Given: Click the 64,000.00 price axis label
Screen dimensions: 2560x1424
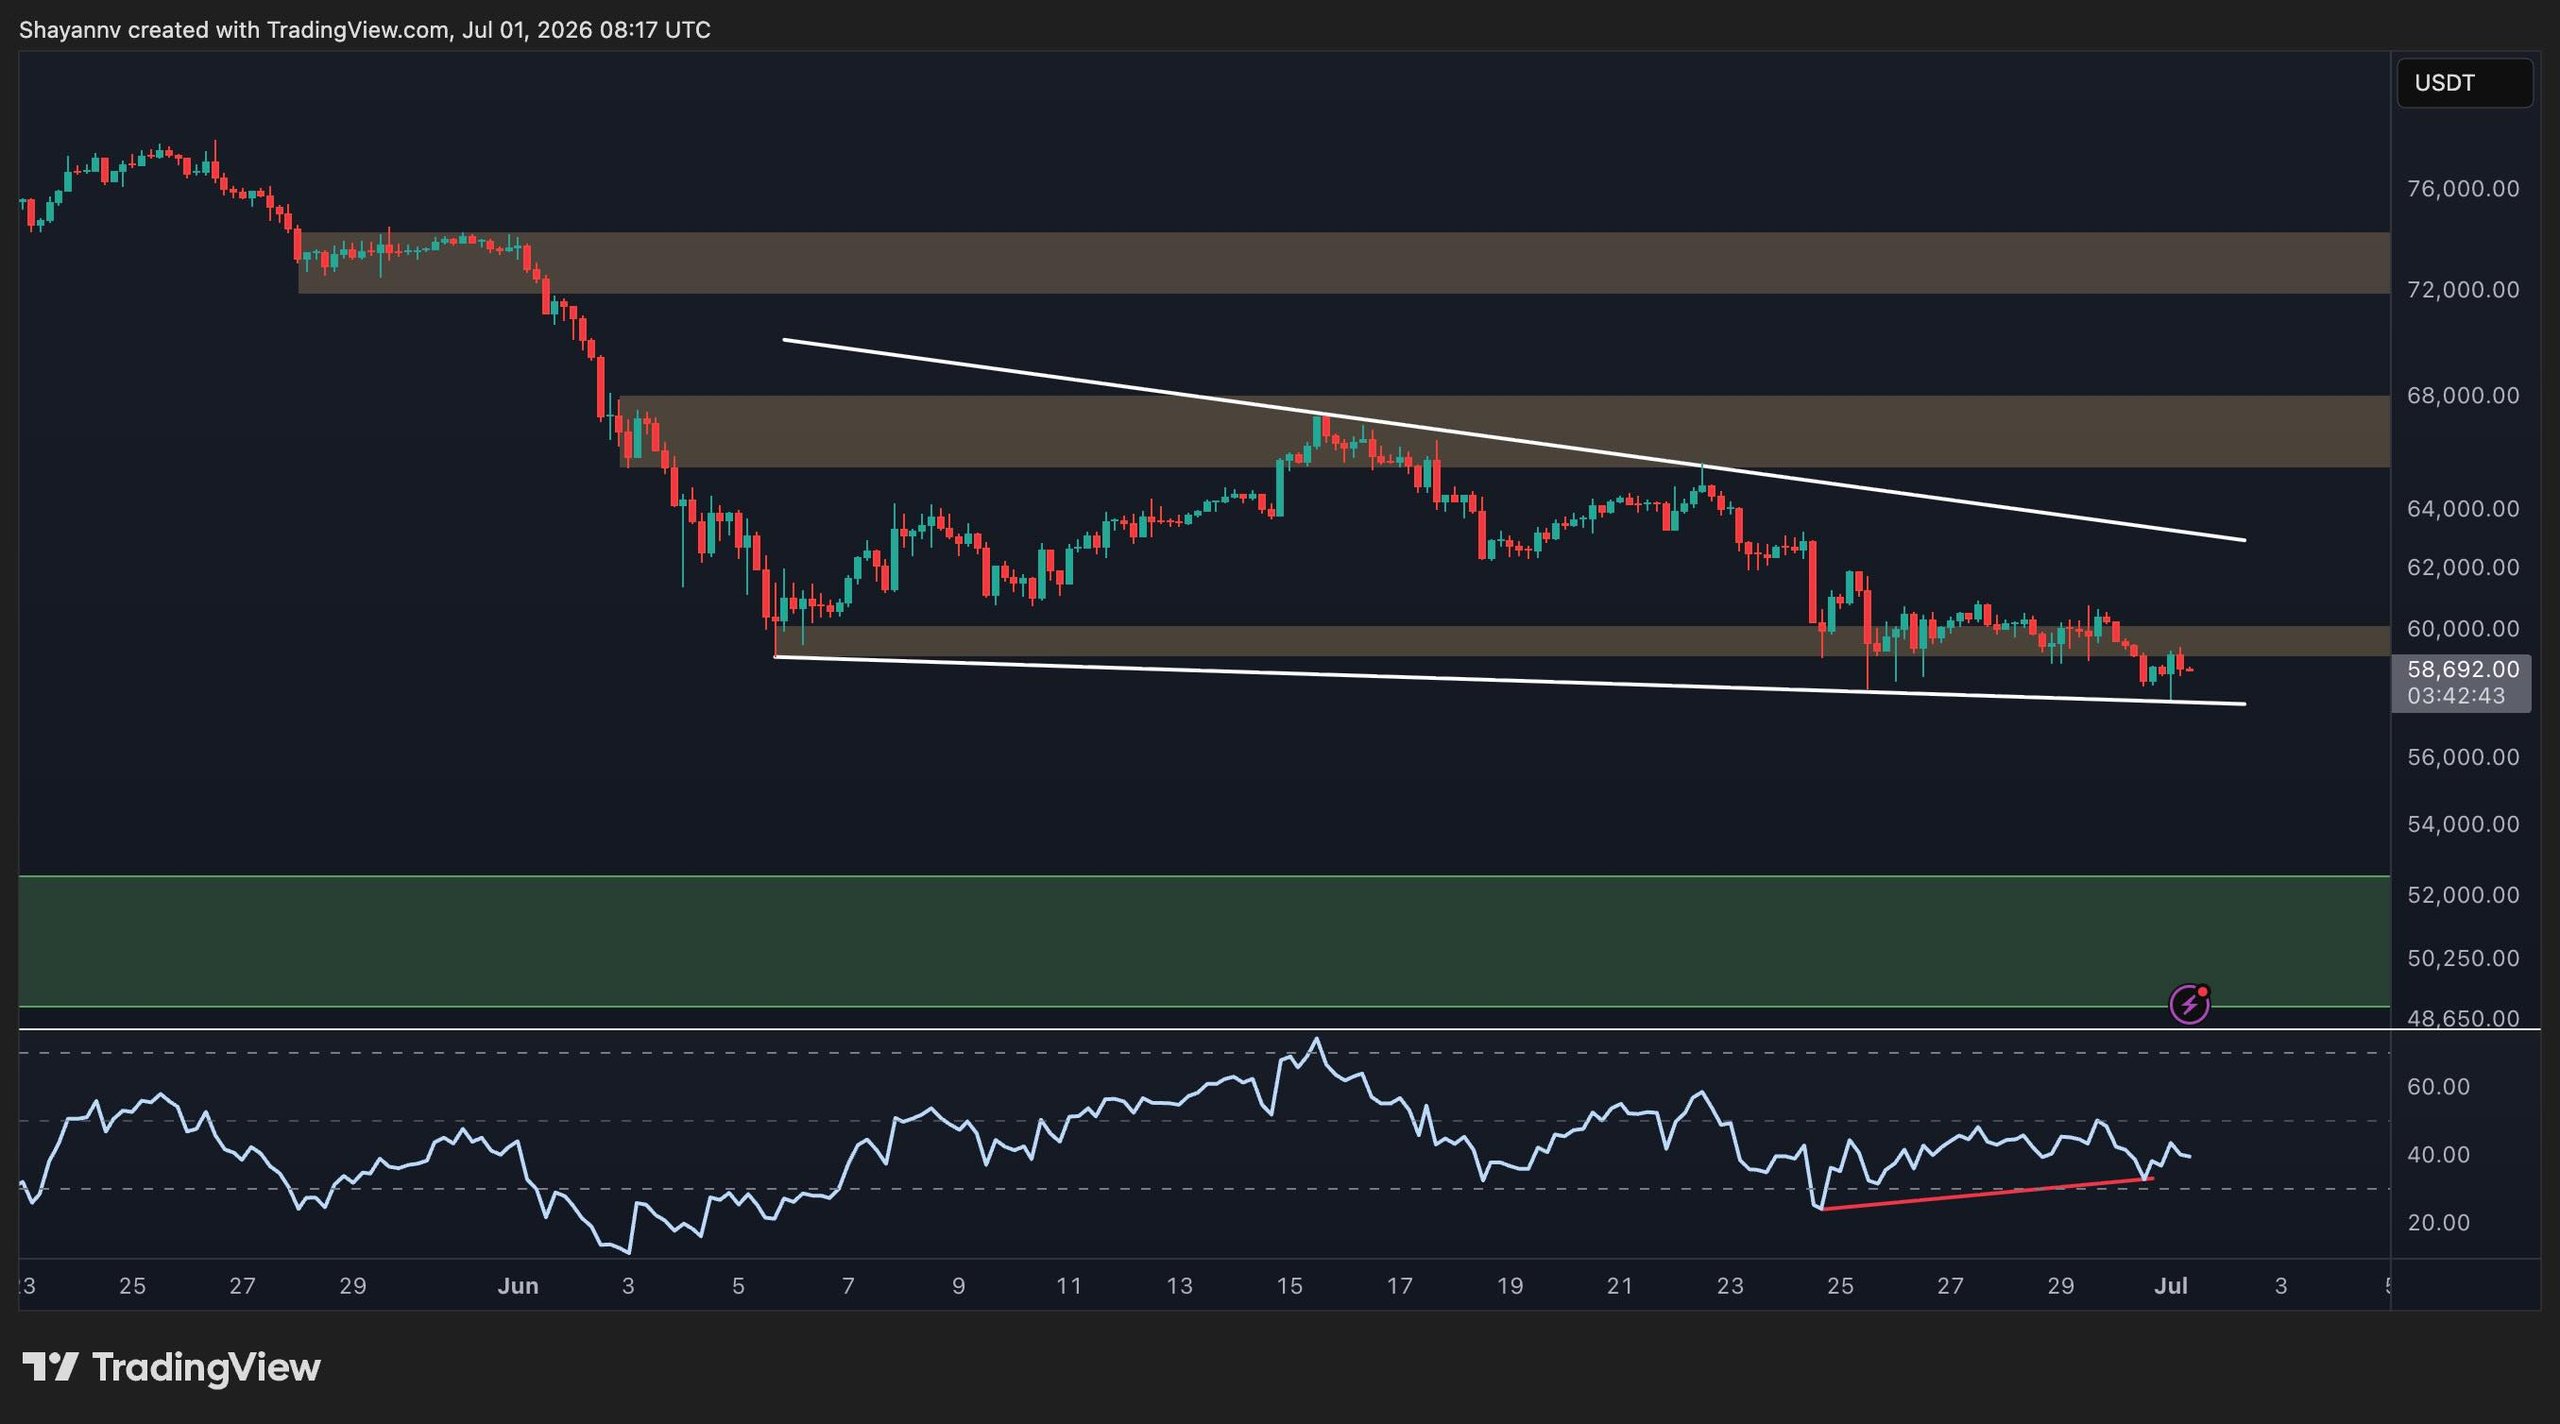Looking at the screenshot, I should tap(2463, 509).
